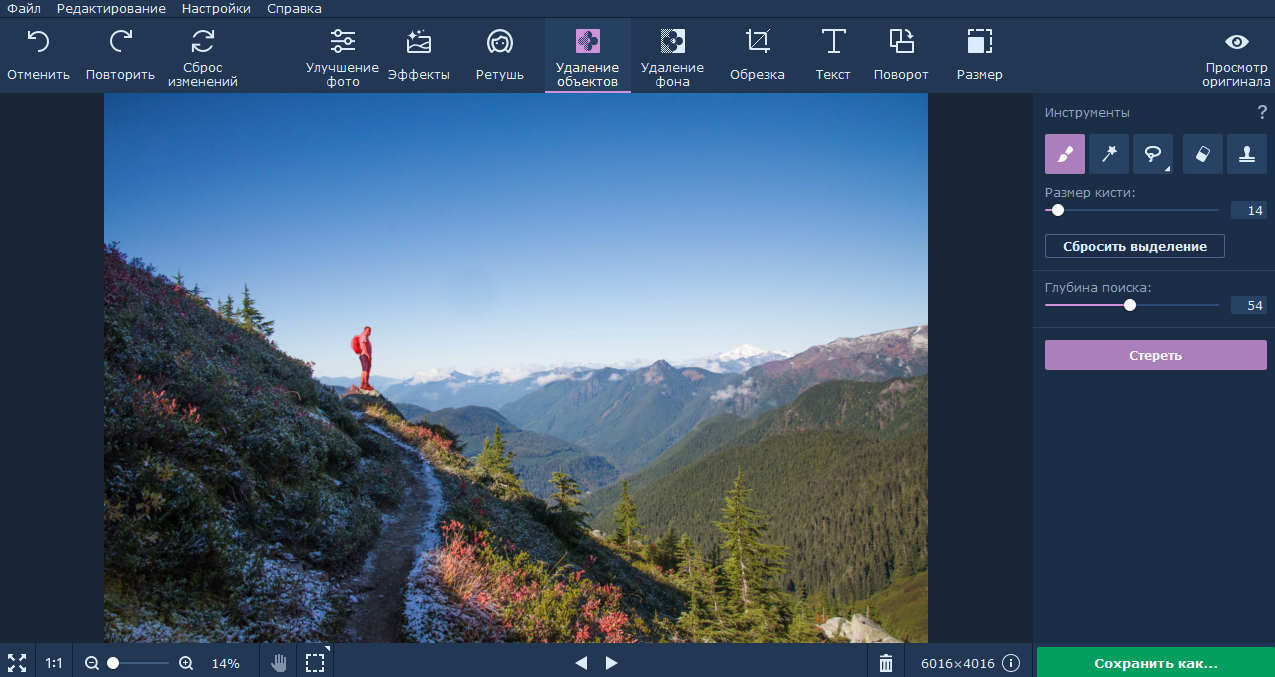Screen dimensions: 1275x677
Task: Click the Размер кисти value field
Action: (x=1248, y=210)
